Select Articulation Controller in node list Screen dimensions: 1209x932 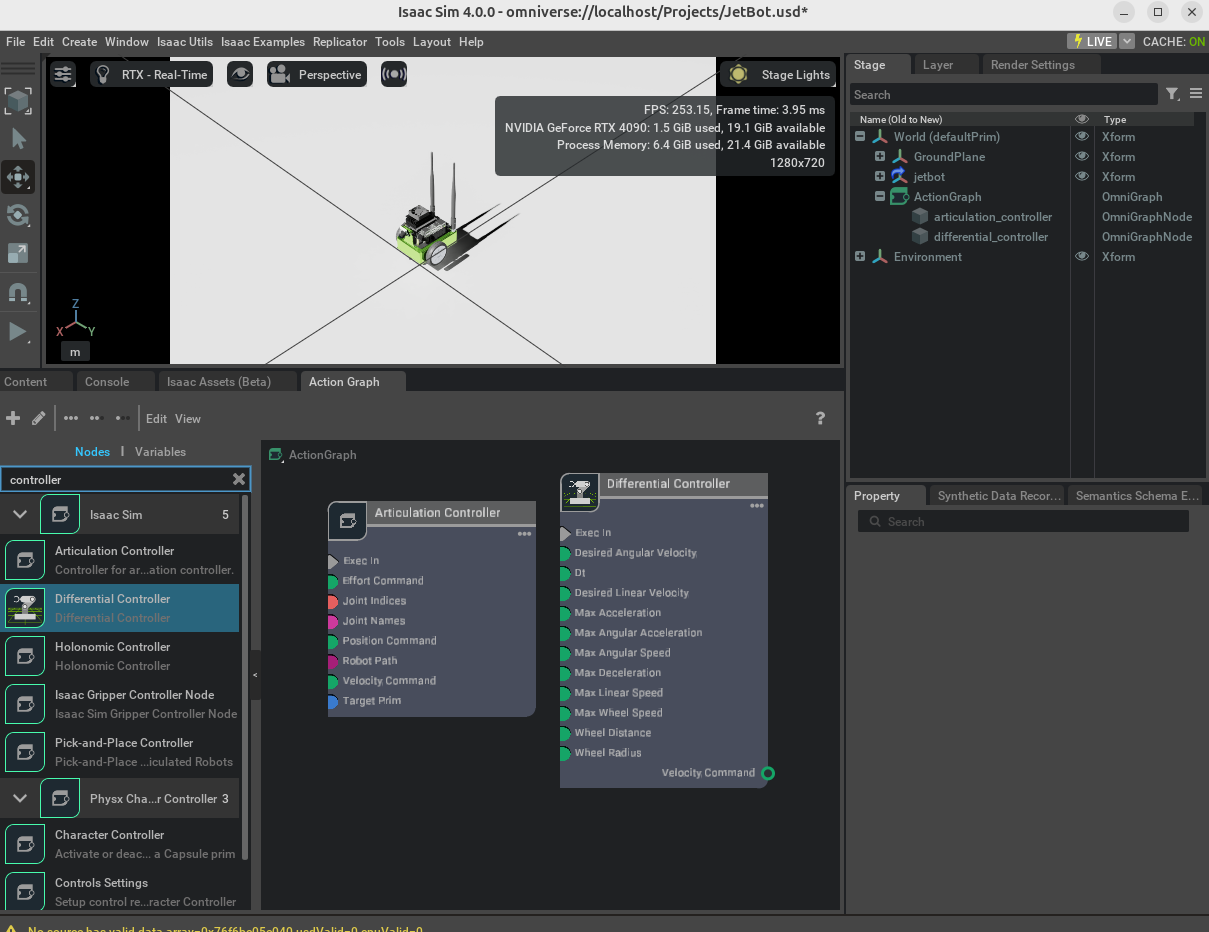pyautogui.click(x=120, y=560)
